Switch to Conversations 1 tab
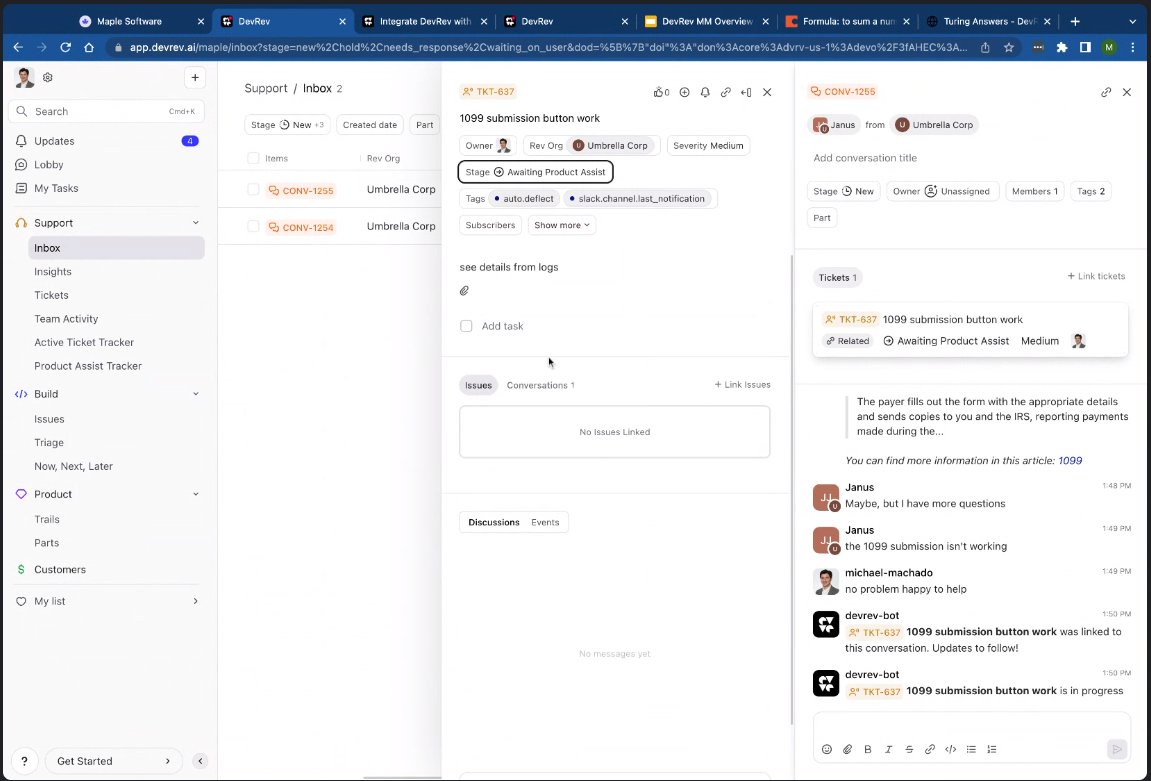1151x781 pixels. (540, 385)
